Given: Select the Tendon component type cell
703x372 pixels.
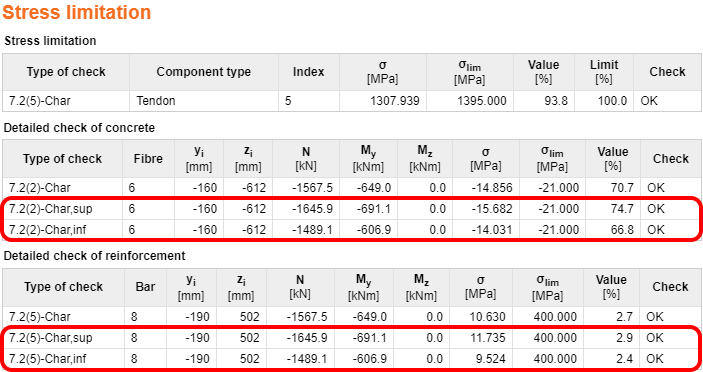Looking at the screenshot, I should [x=204, y=101].
